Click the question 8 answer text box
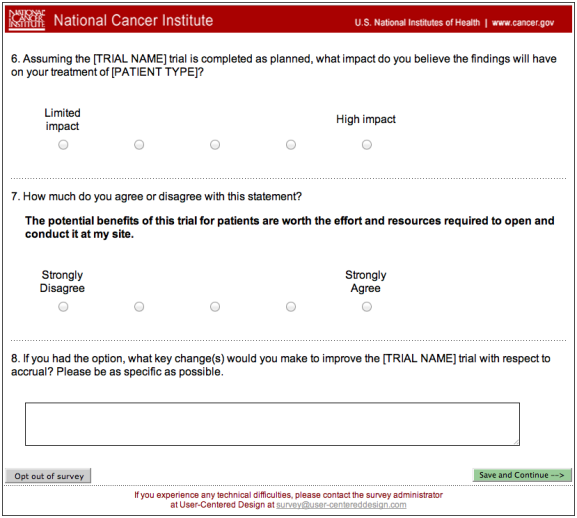 [272, 424]
